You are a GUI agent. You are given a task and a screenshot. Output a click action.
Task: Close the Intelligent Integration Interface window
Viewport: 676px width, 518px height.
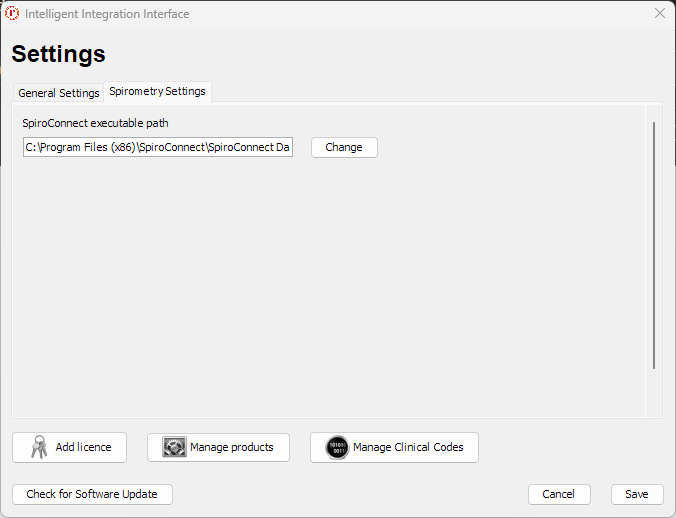point(659,14)
